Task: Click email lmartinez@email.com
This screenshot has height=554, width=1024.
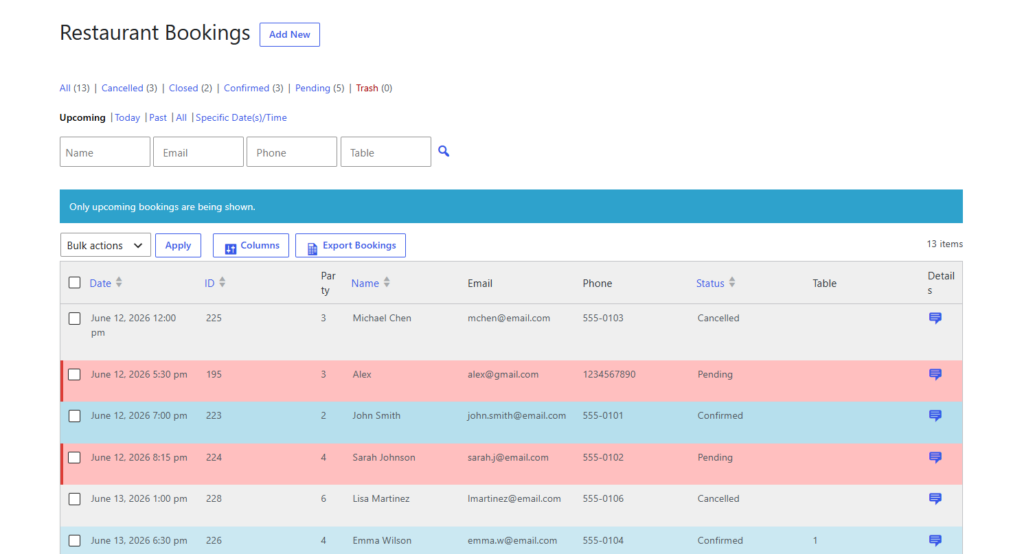Action: [514, 498]
